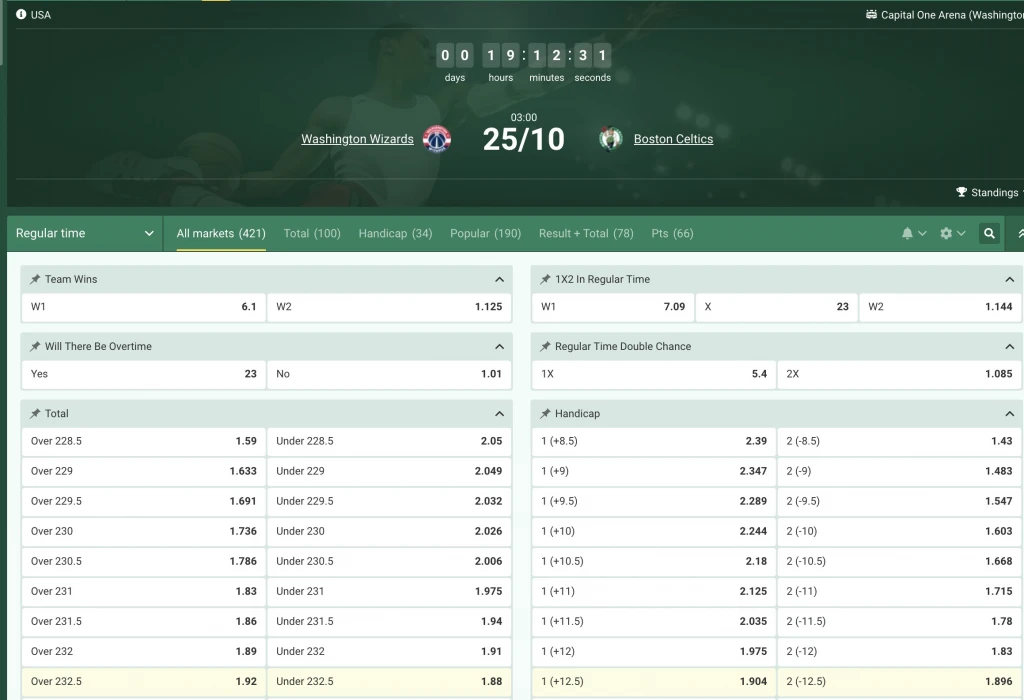Click the Boston Celtics team logo

610,139
